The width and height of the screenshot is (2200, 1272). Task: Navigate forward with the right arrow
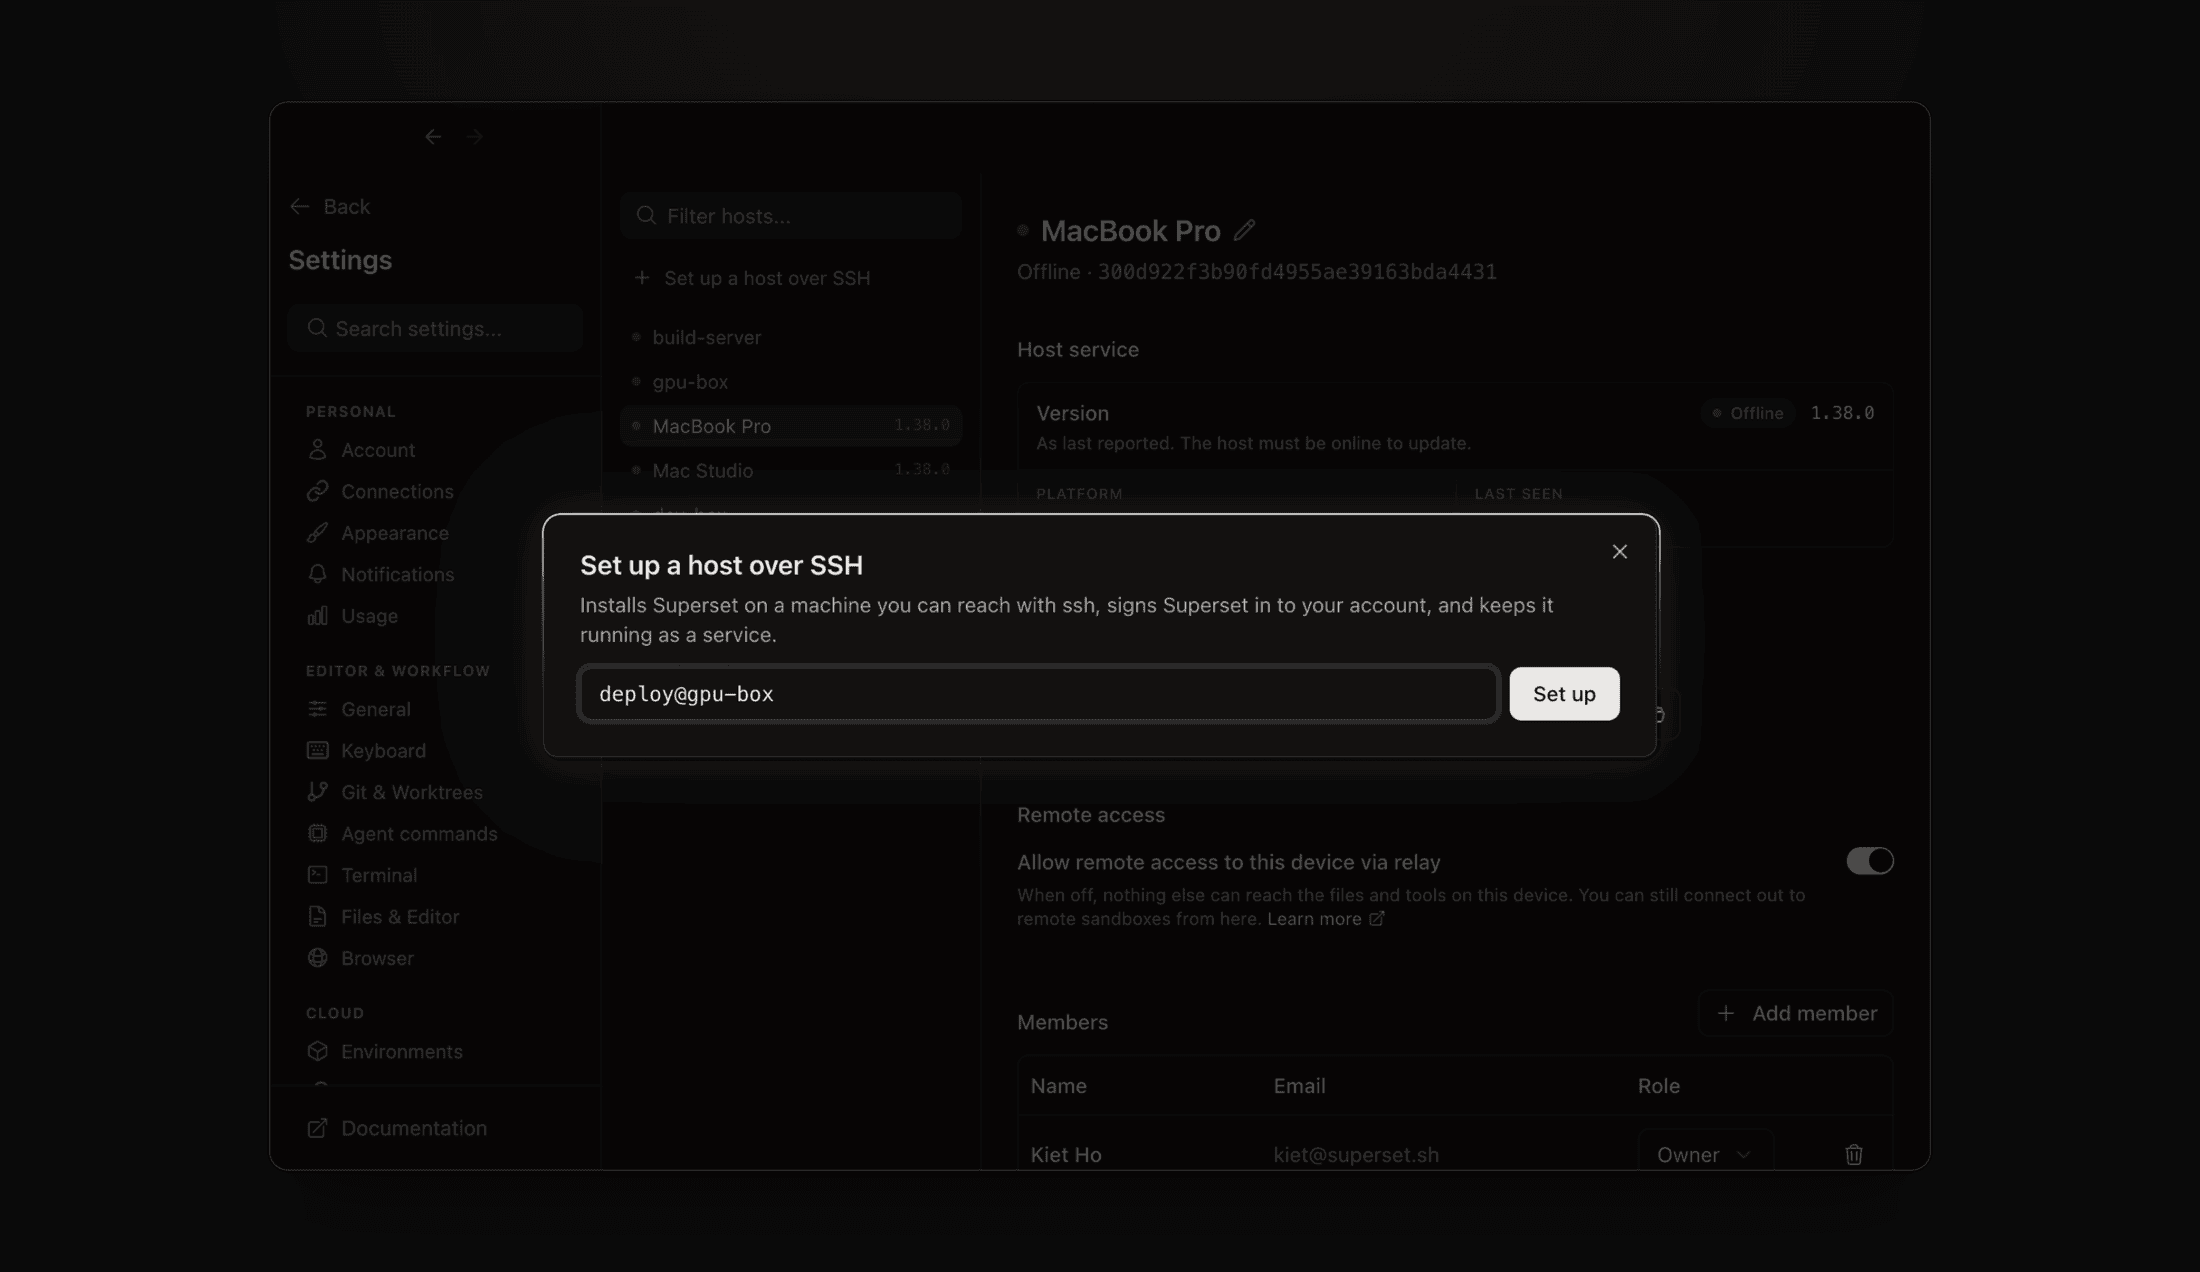[x=474, y=137]
